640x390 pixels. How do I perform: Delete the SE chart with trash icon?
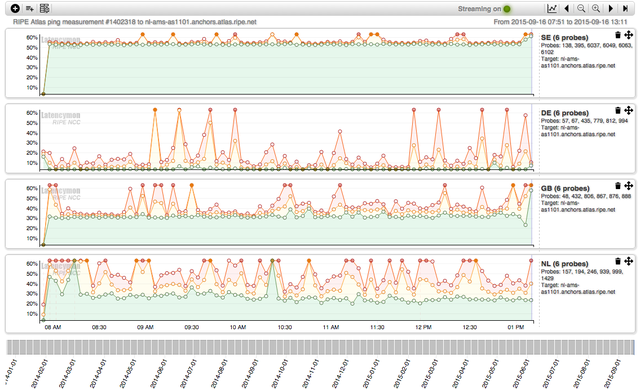618,35
